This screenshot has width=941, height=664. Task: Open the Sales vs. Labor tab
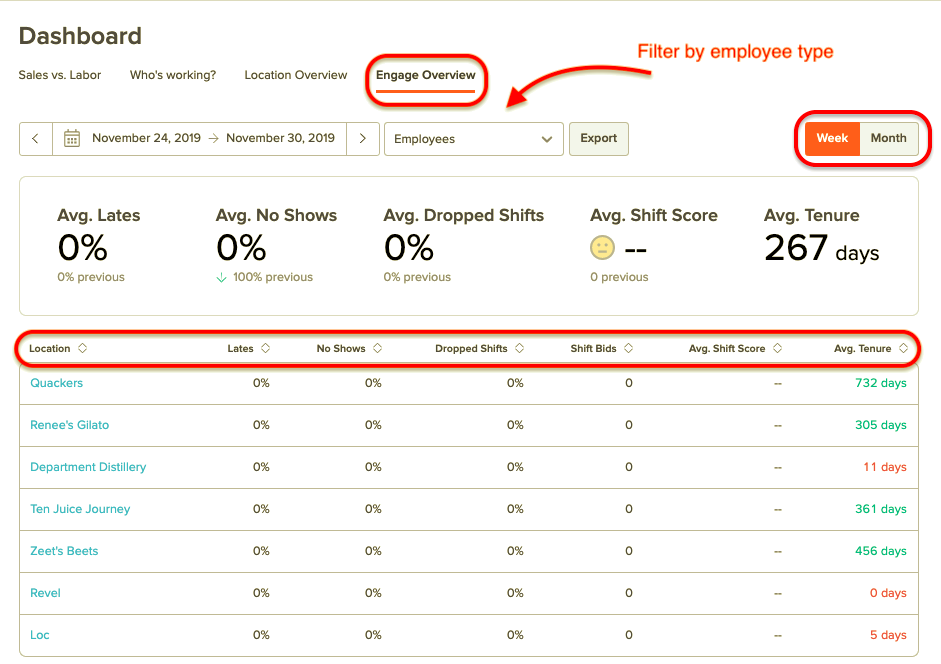(60, 75)
